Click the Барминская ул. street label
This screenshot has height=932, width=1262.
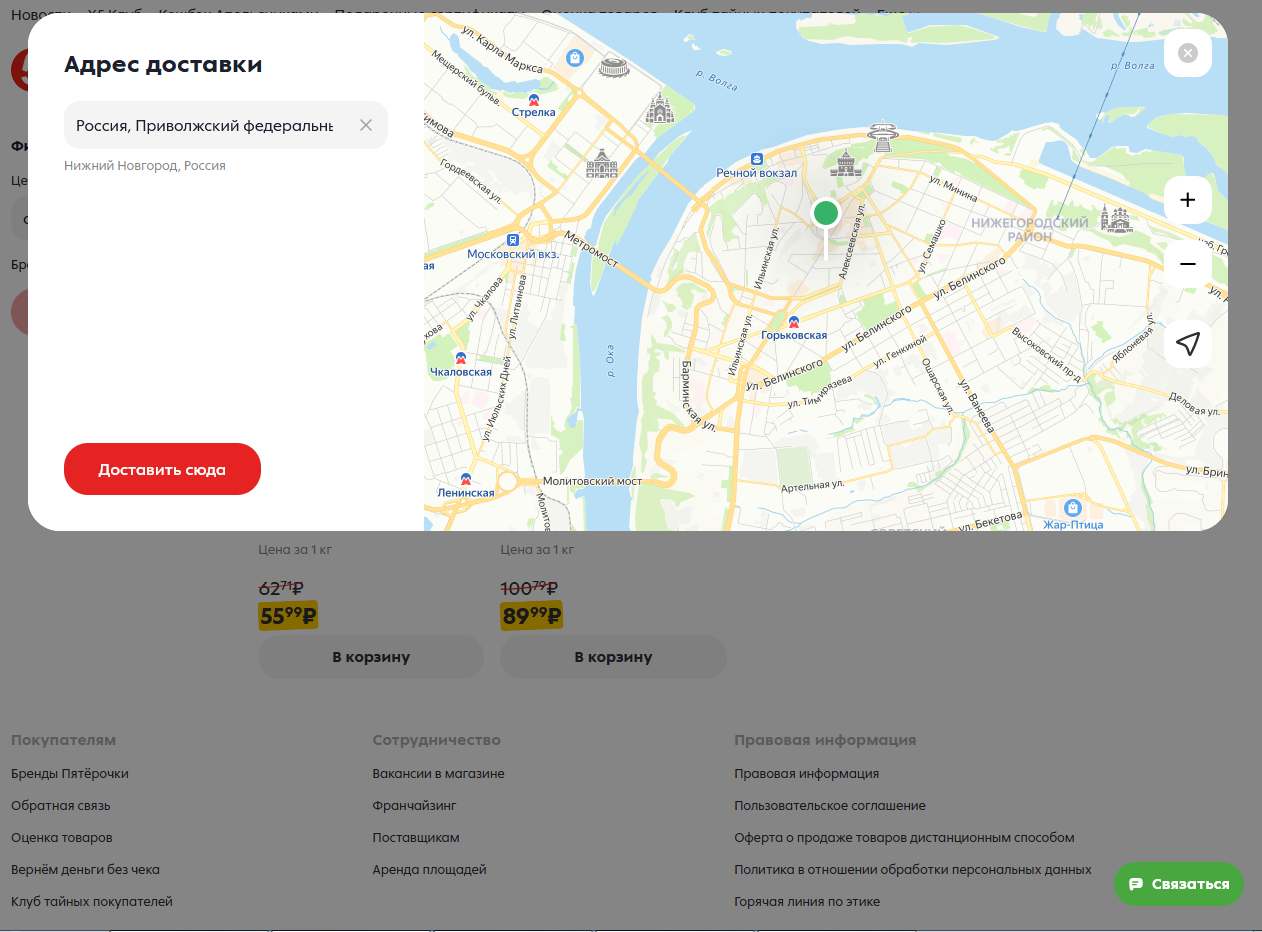click(x=697, y=396)
